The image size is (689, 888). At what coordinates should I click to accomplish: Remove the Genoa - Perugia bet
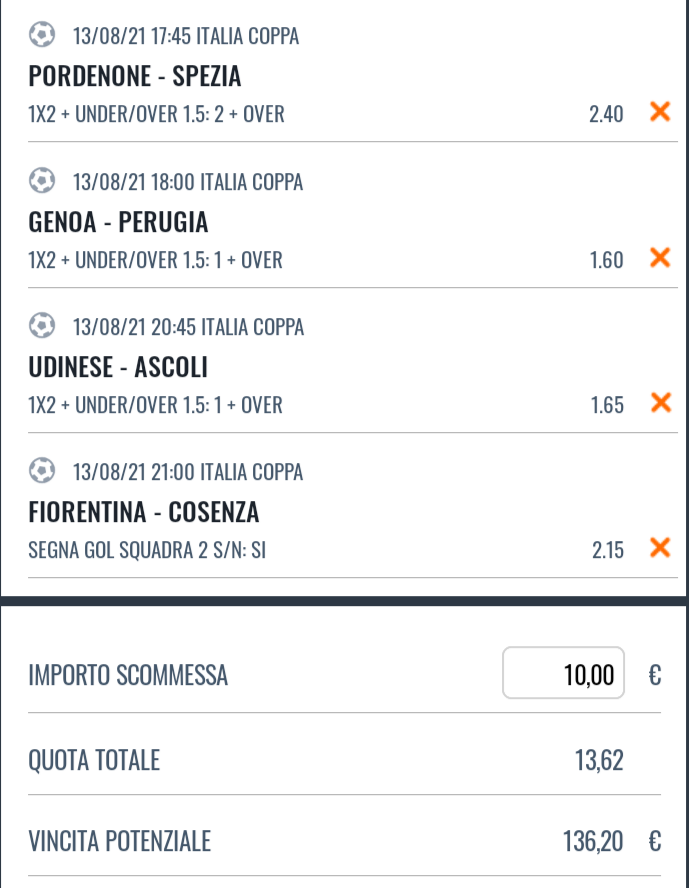click(x=660, y=259)
